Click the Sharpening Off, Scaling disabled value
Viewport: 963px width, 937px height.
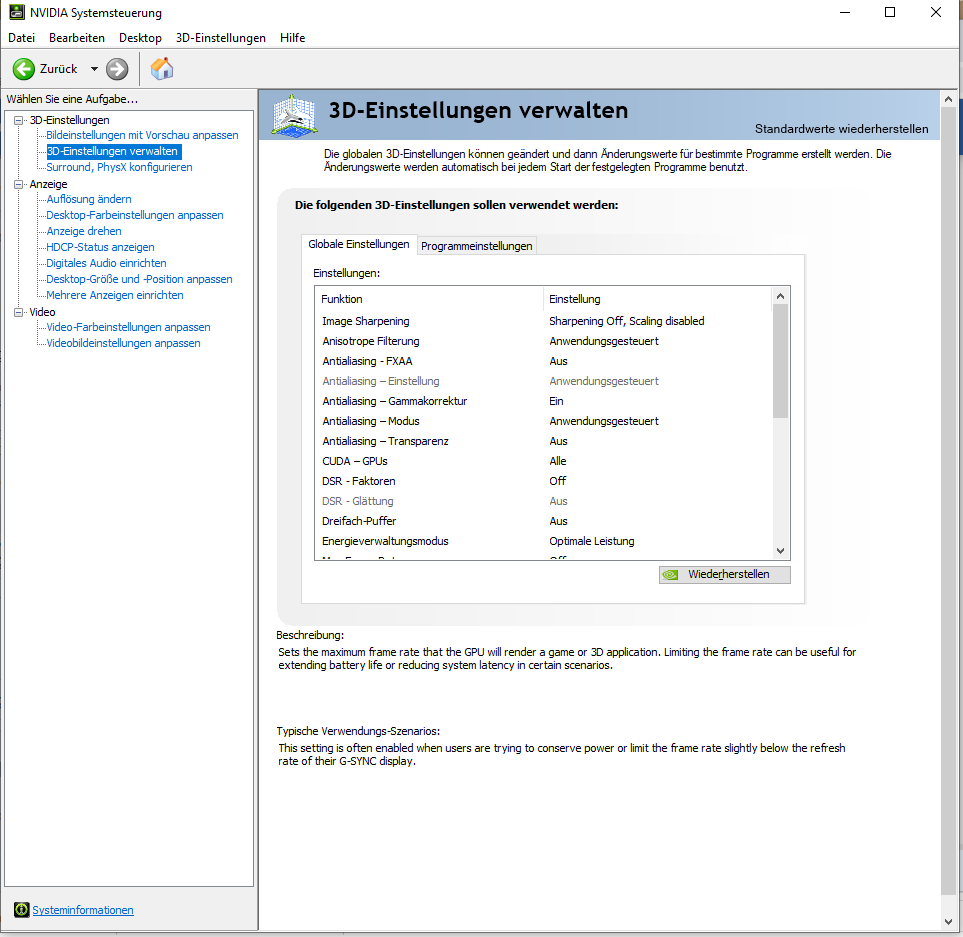[626, 321]
